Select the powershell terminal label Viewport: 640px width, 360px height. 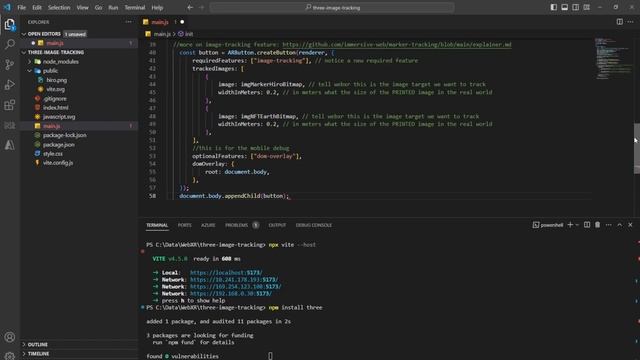pos(548,225)
